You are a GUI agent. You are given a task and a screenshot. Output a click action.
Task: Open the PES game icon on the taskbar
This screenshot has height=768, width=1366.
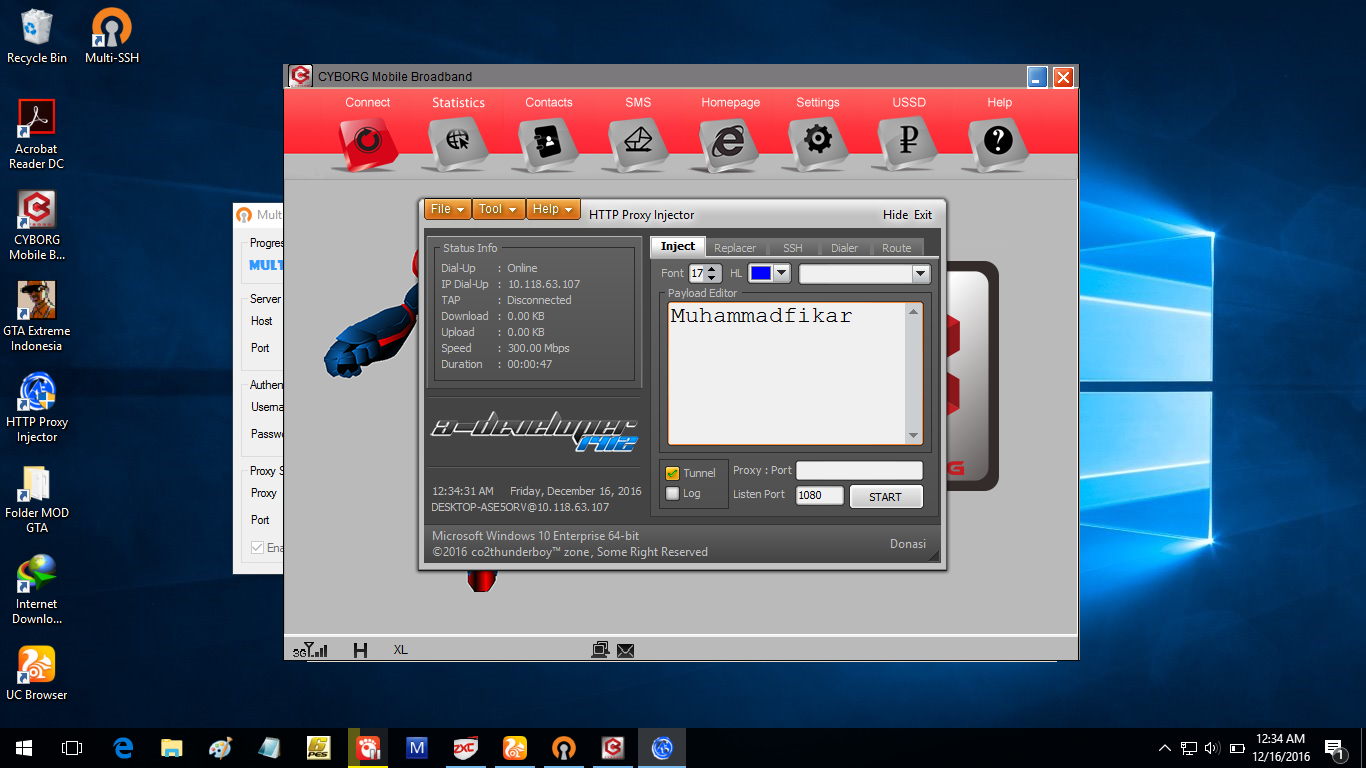(x=319, y=748)
